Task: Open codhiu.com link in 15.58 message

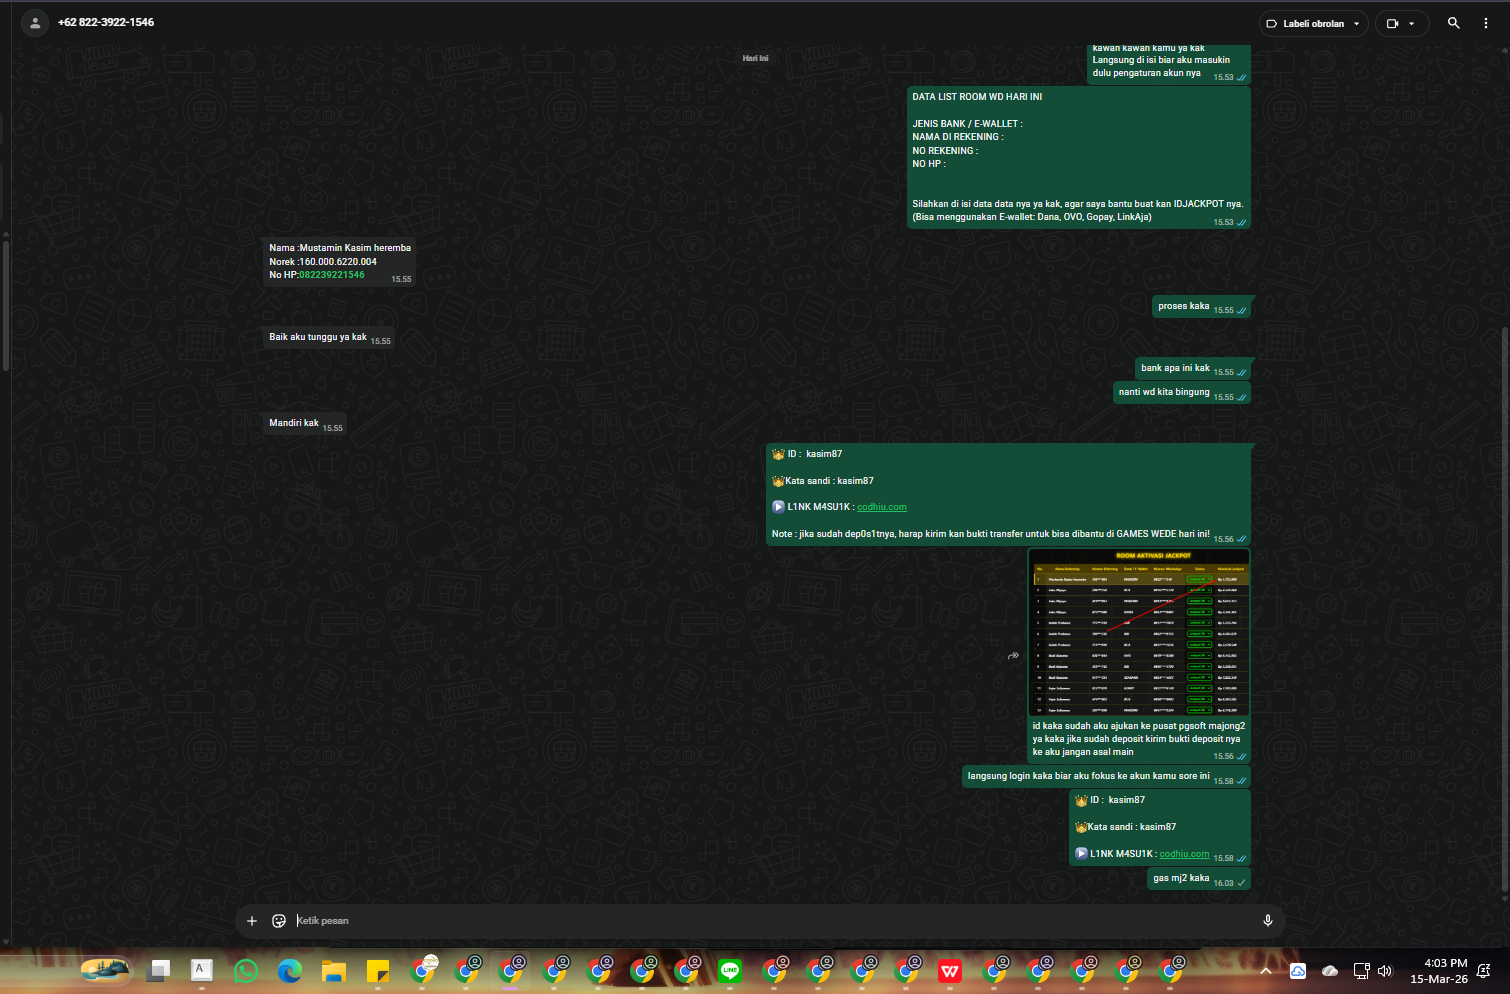Action: (1184, 854)
